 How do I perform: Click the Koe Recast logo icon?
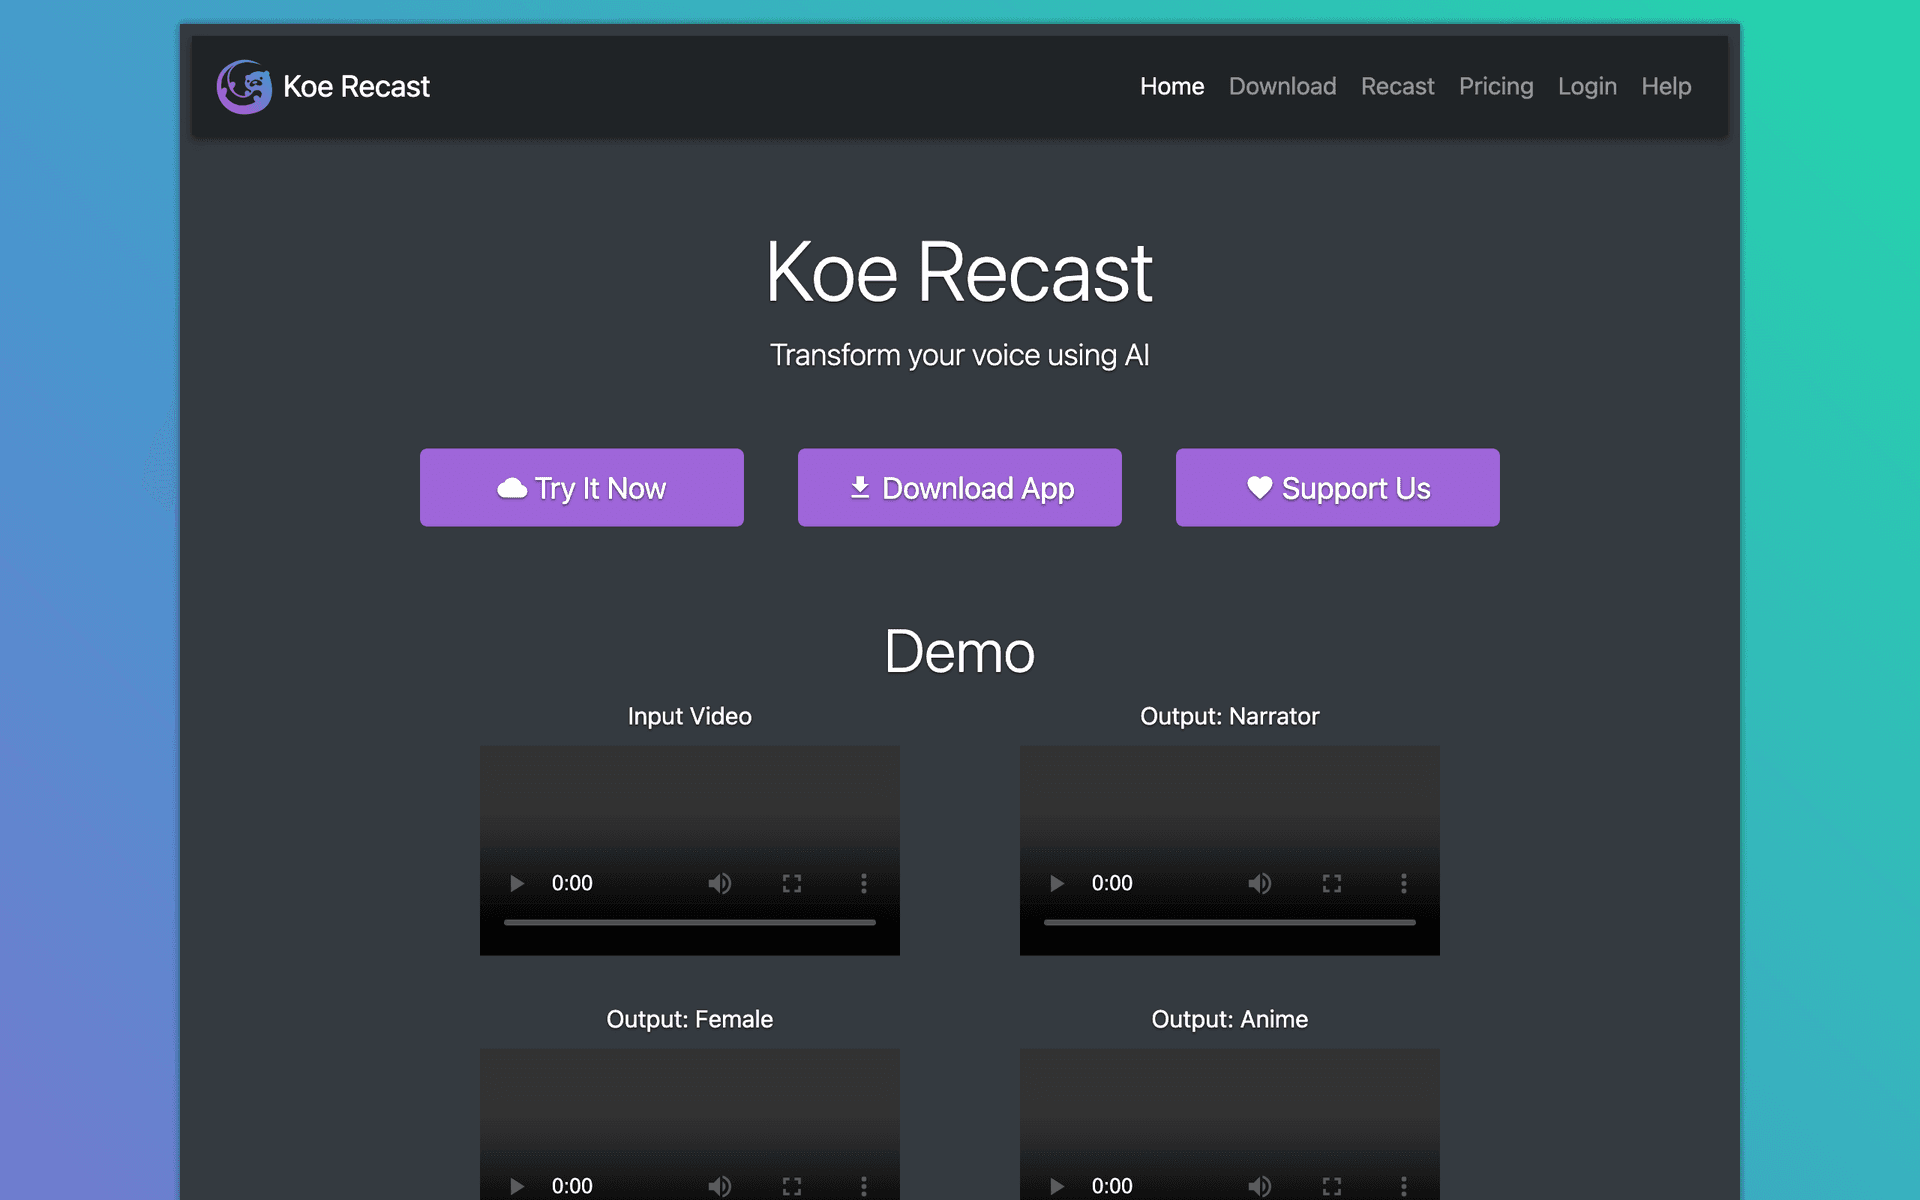coord(244,87)
